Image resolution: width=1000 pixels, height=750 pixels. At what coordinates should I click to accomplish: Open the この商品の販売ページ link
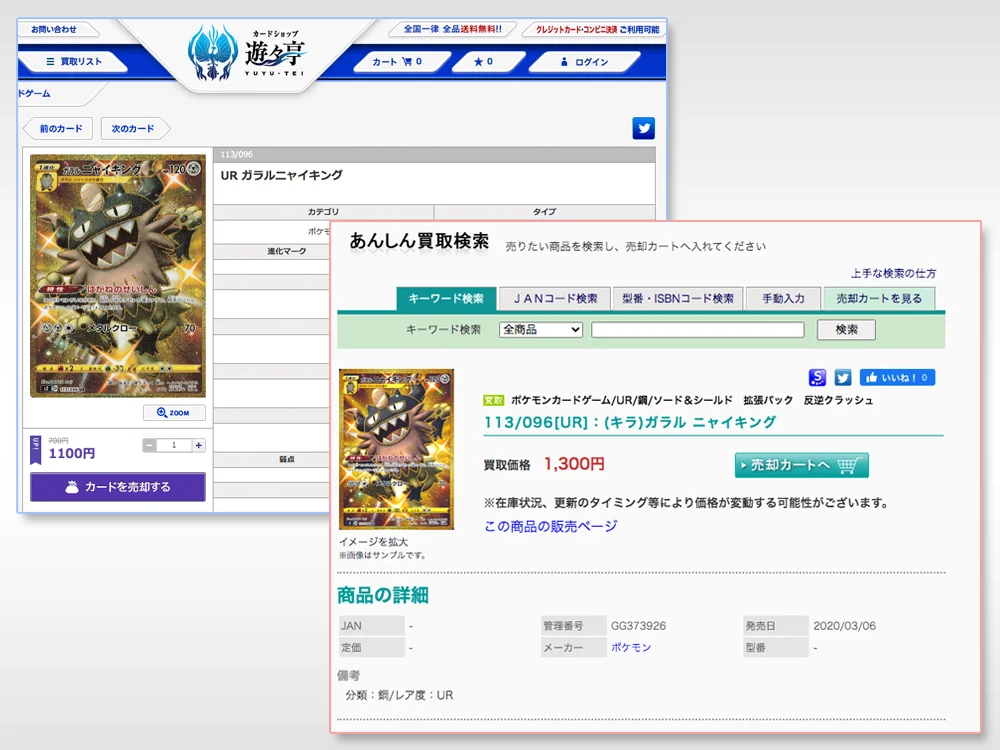click(550, 526)
